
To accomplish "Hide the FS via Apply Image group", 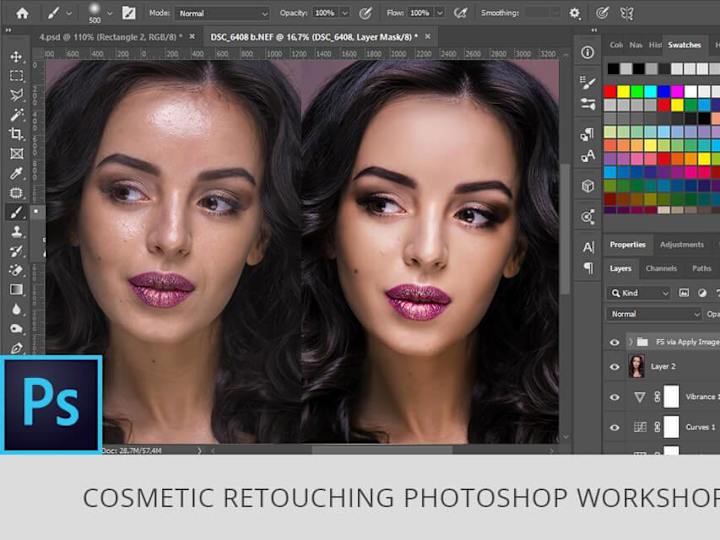I will click(x=614, y=342).
